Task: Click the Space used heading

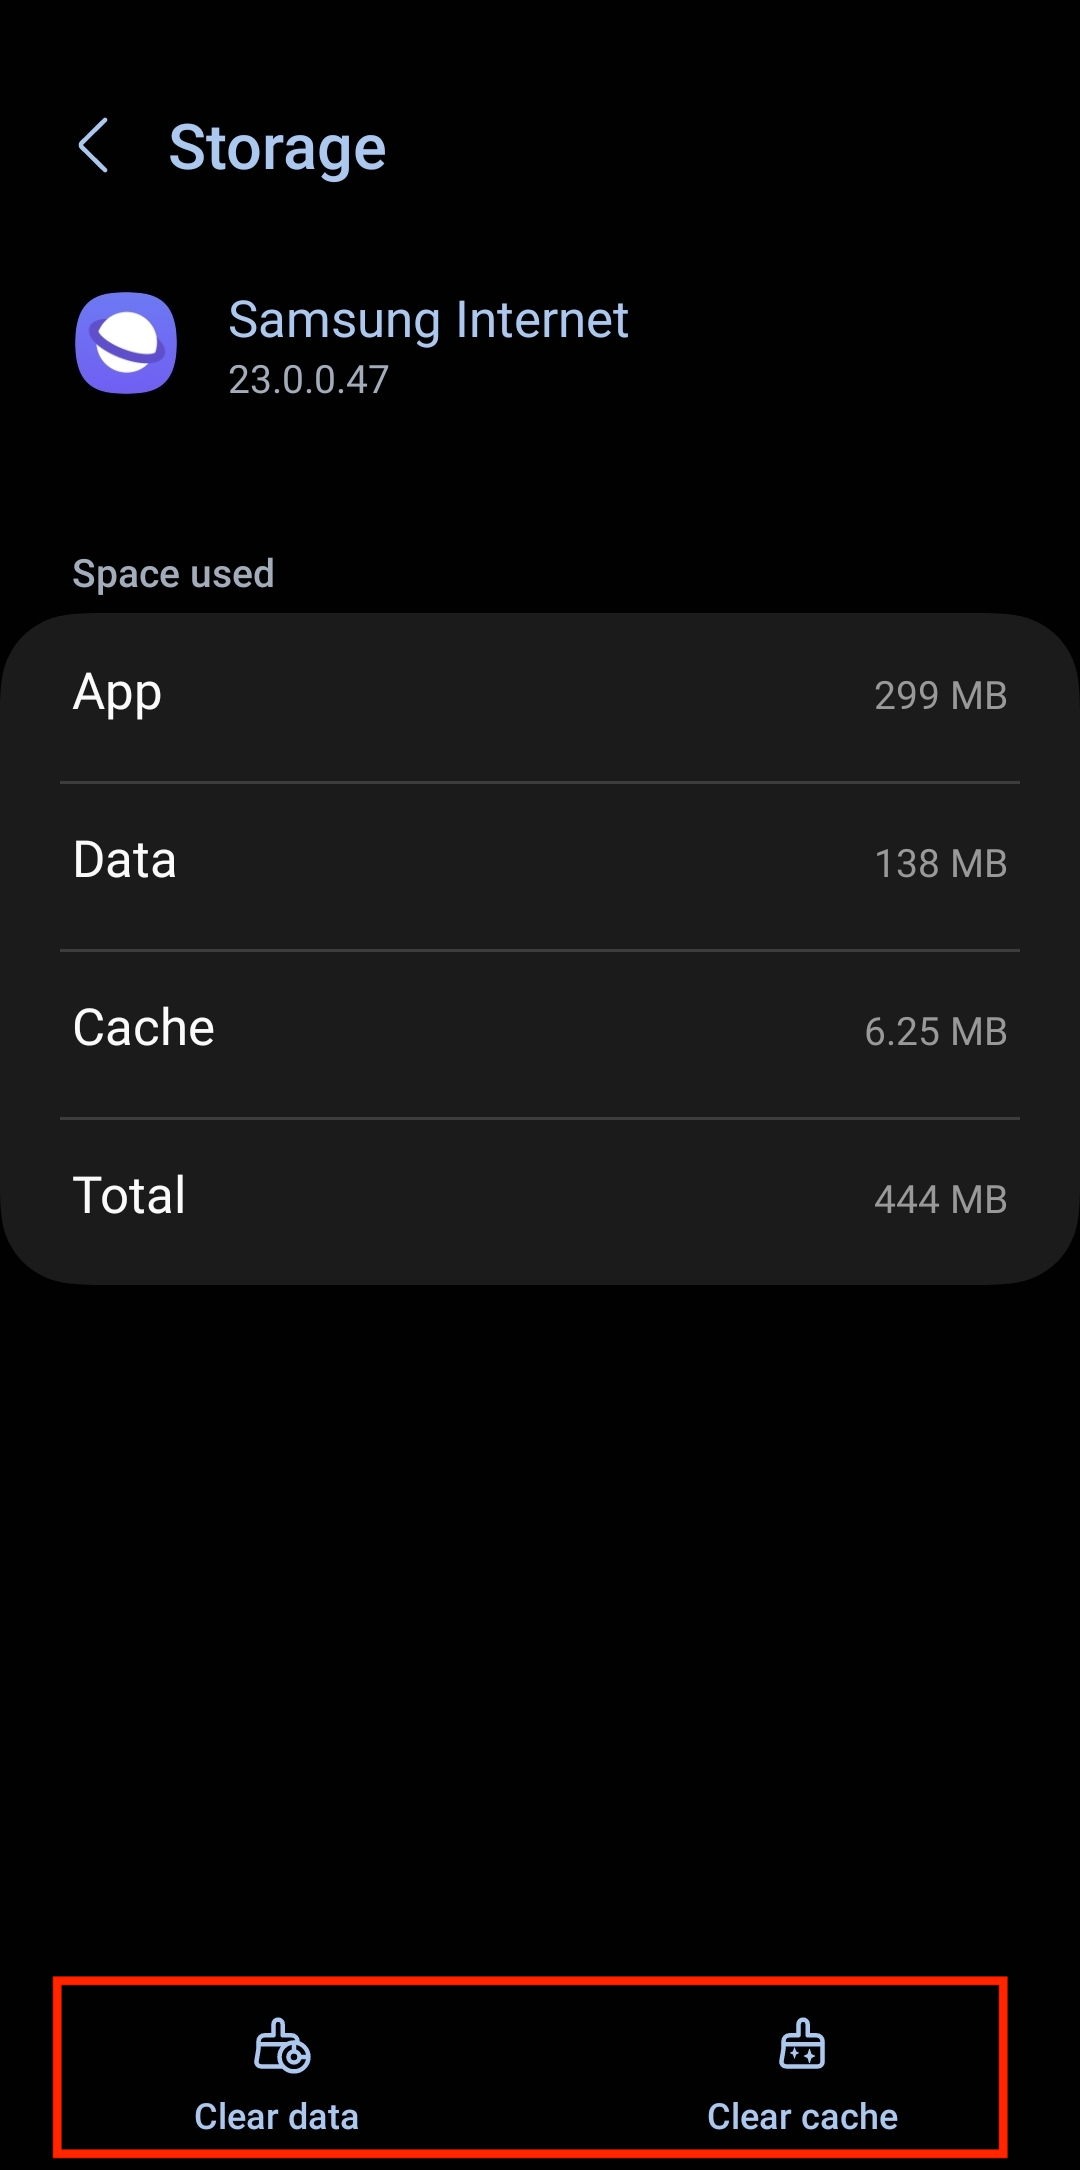Action: (173, 574)
